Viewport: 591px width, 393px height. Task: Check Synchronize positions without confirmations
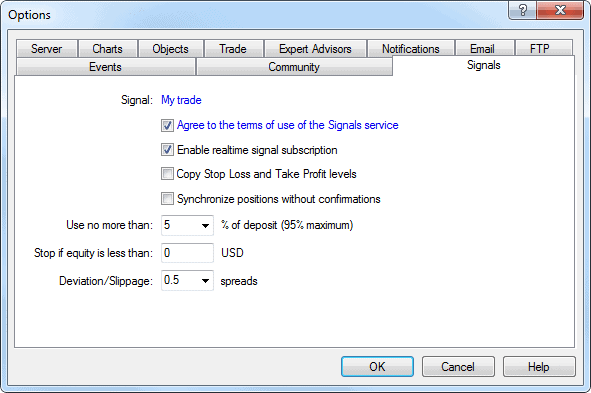167,199
